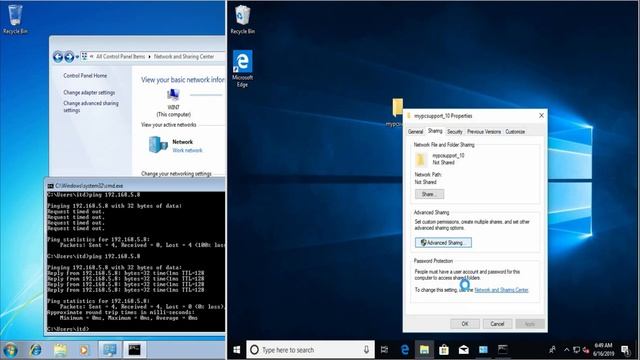Click 'Network and Sharing Center' breadcrumb

tap(184, 57)
